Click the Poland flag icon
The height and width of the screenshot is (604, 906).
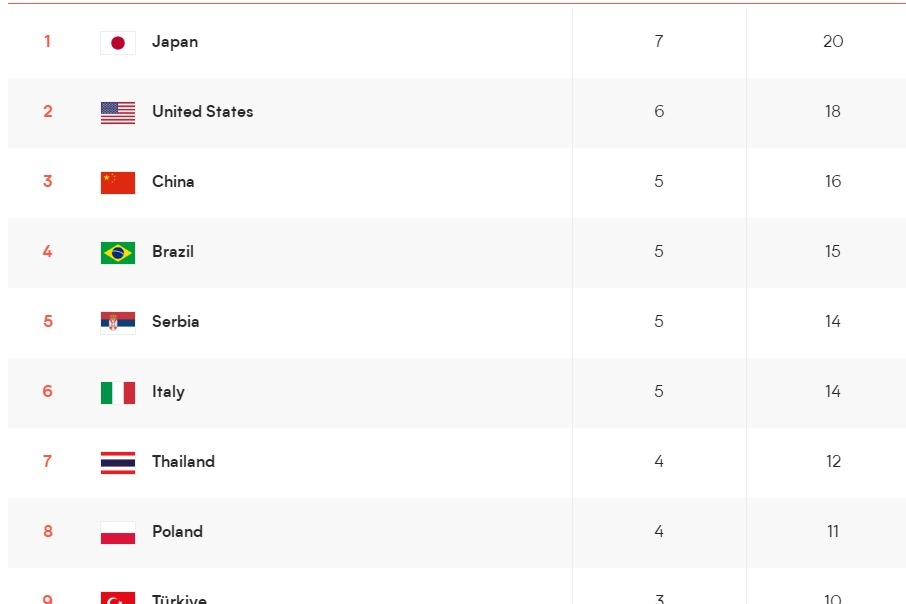coord(118,532)
